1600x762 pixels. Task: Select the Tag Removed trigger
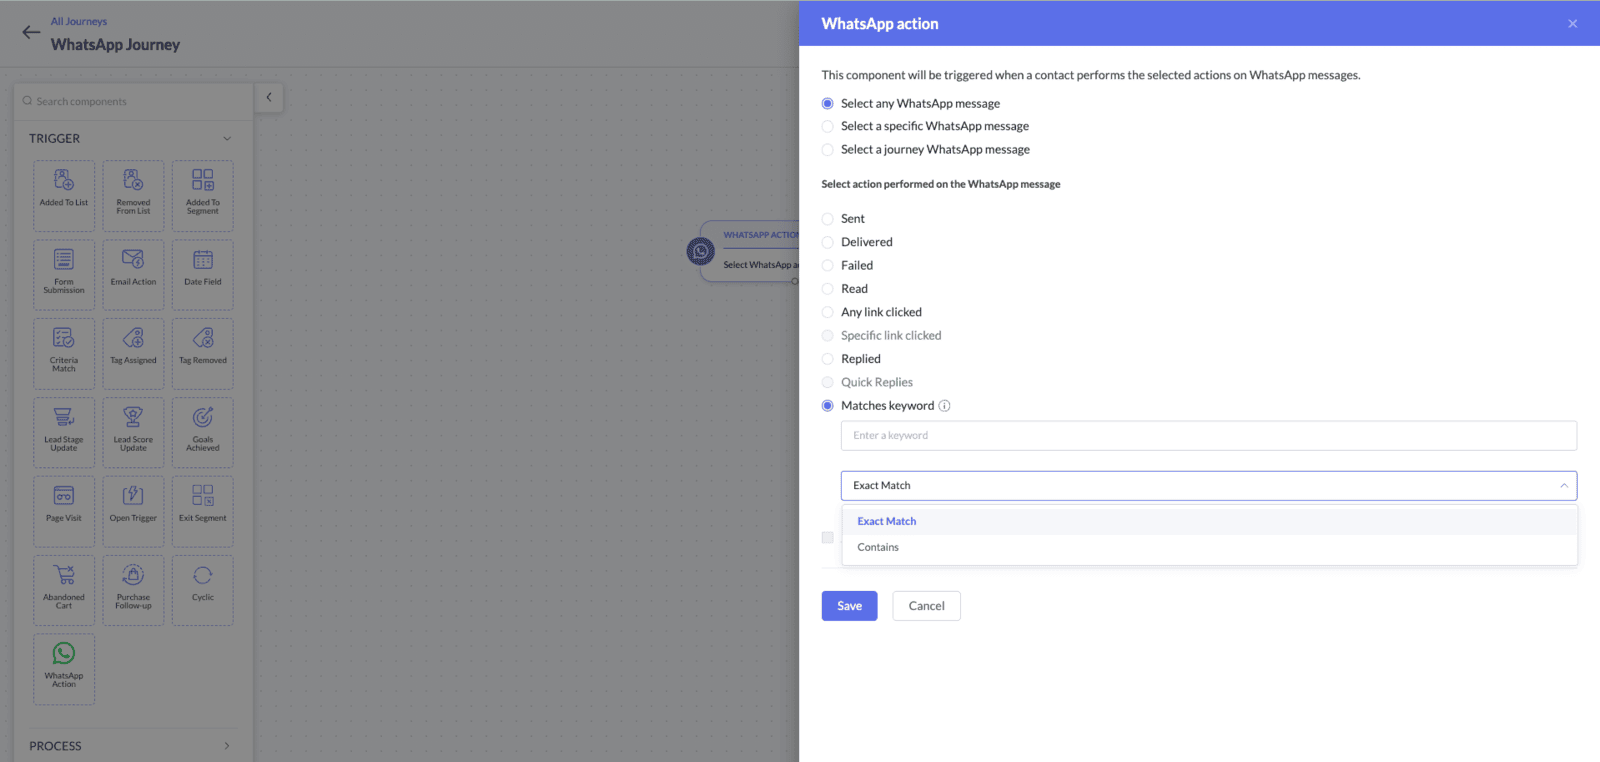tap(203, 354)
